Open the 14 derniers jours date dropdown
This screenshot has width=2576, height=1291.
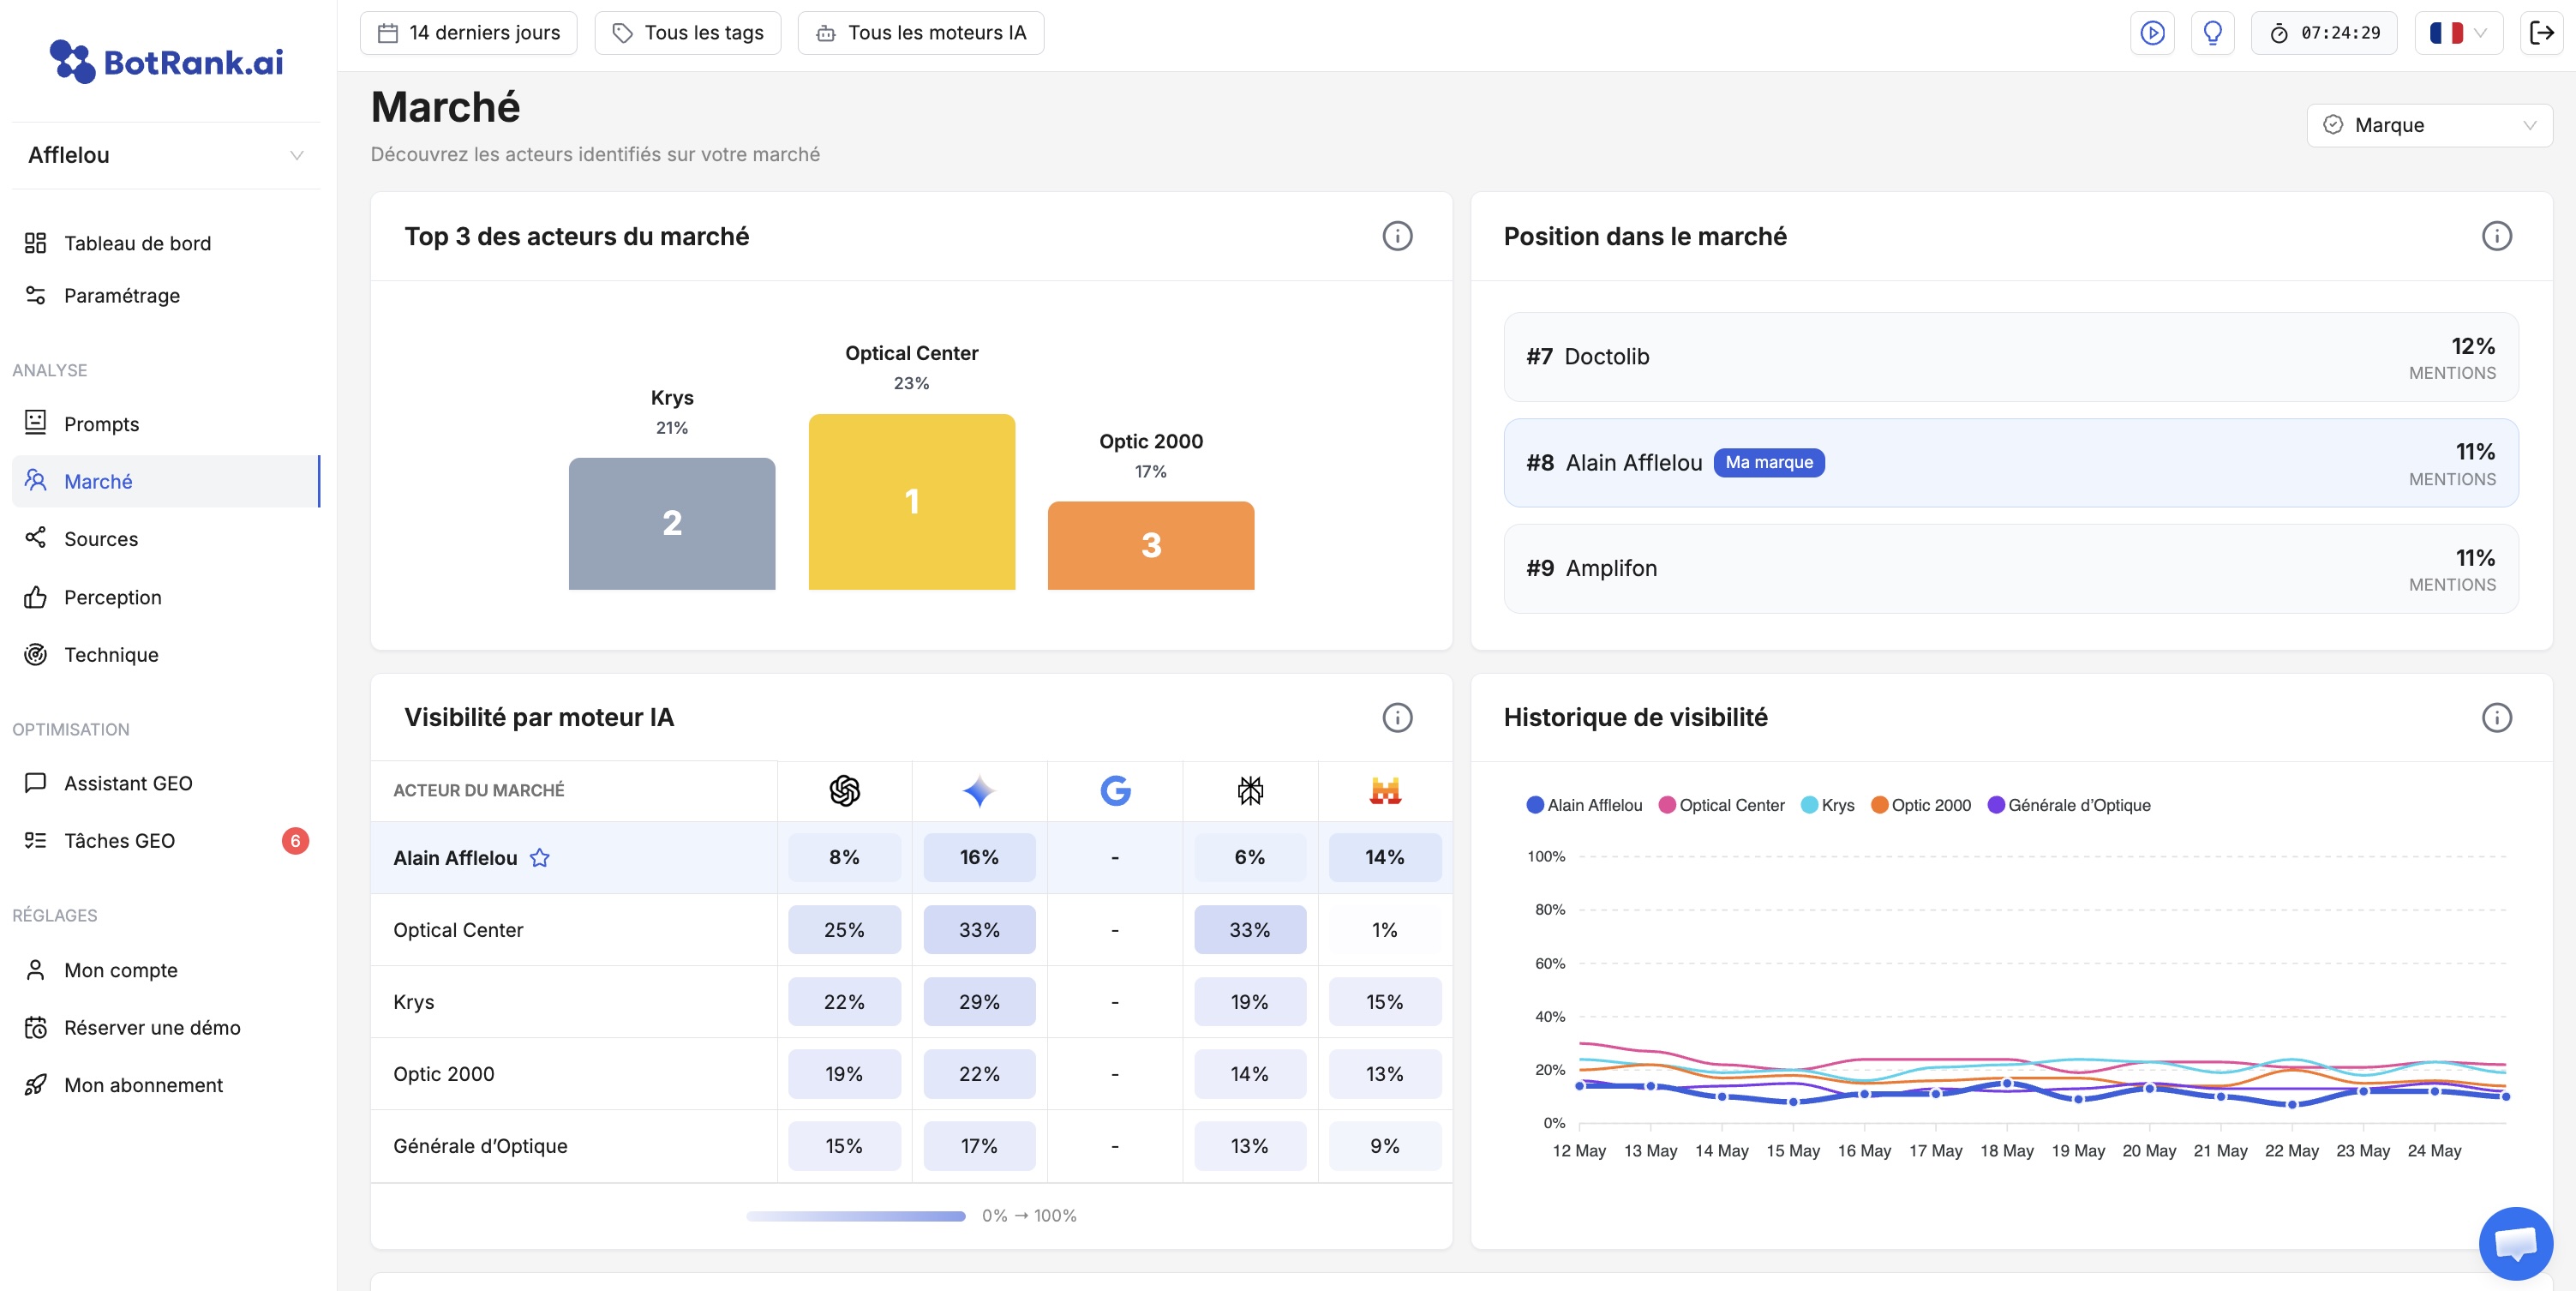coord(468,33)
